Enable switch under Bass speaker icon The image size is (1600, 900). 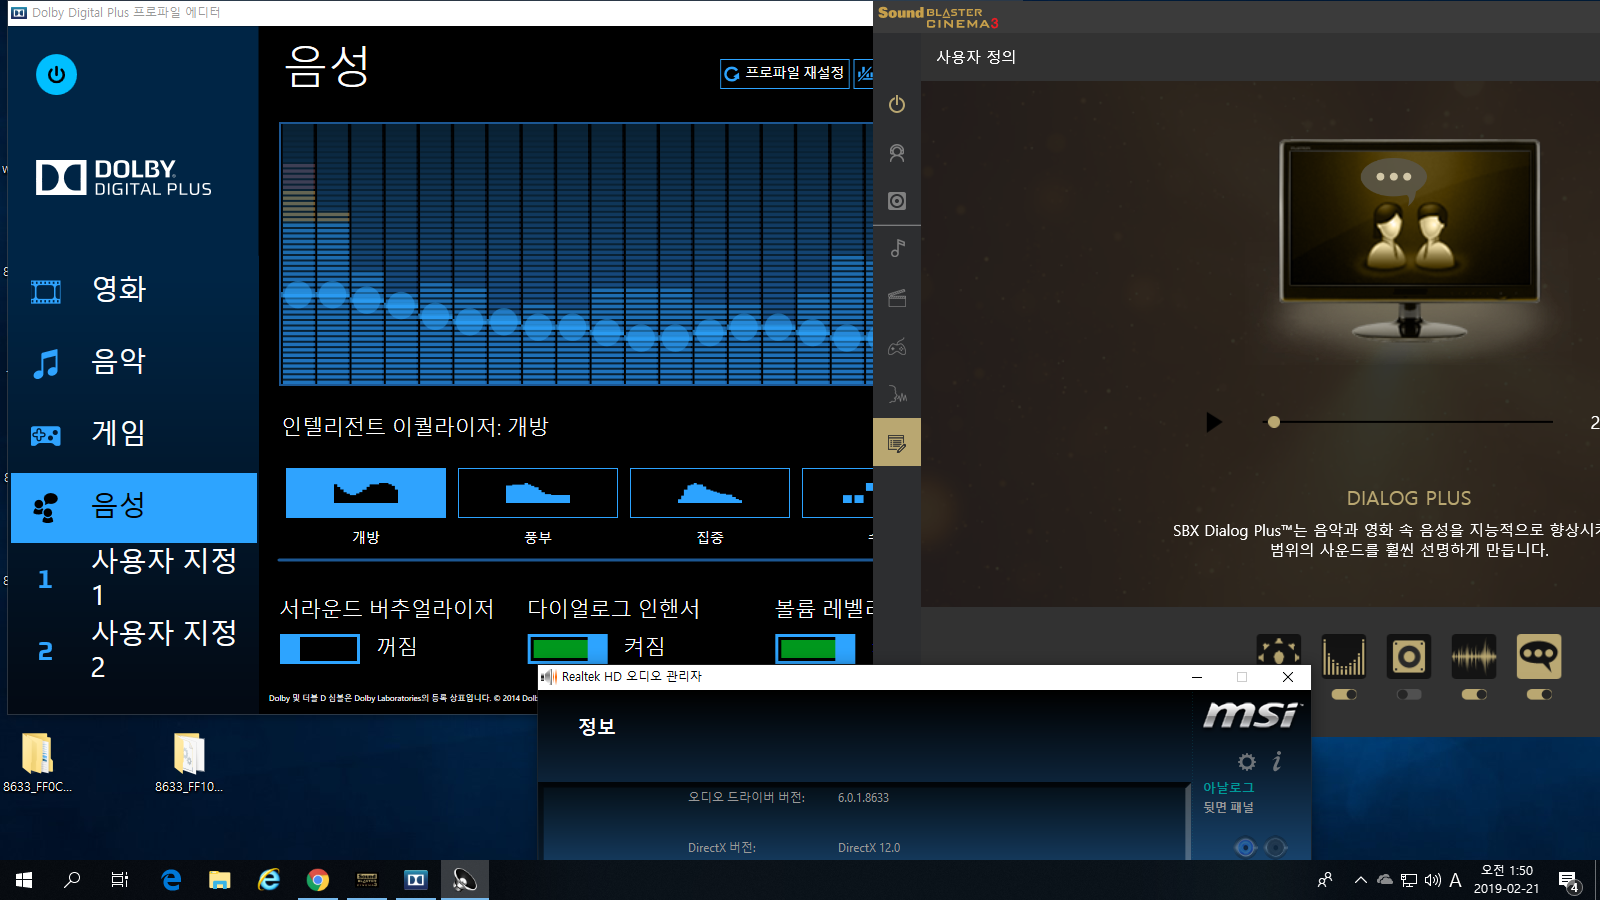tap(1409, 694)
